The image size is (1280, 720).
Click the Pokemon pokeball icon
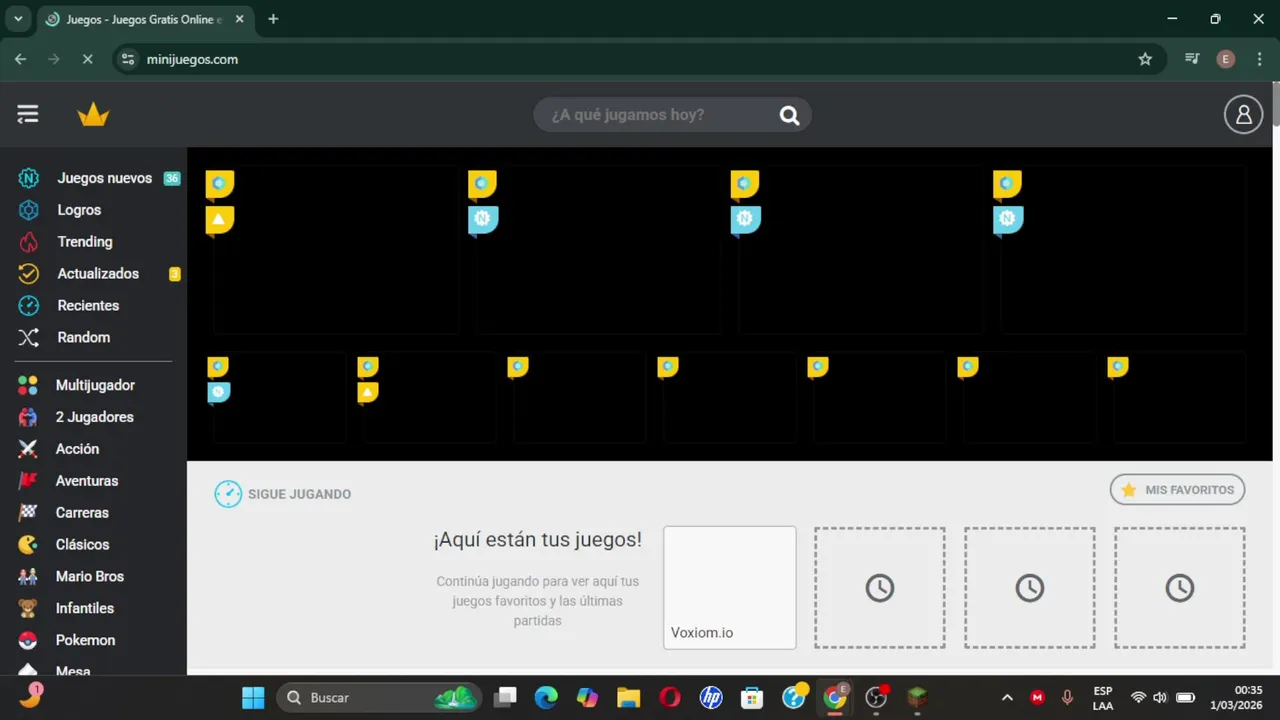28,640
